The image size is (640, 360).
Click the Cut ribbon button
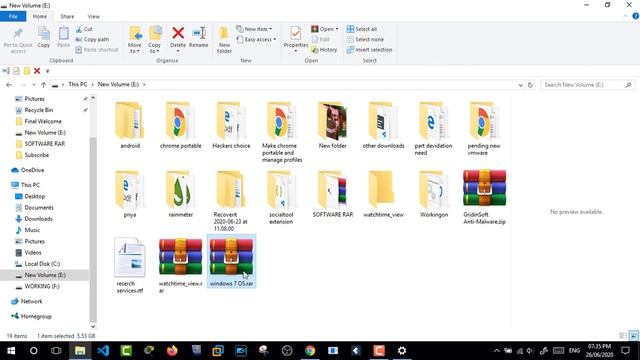(84, 29)
